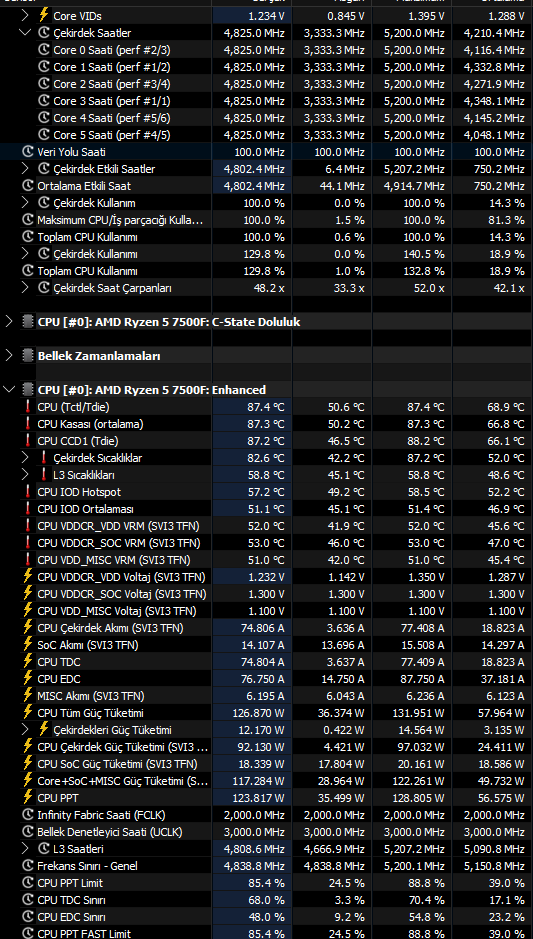Click the clock icon of Infinity Fabric Saati
The image size is (533, 939).
point(28,815)
